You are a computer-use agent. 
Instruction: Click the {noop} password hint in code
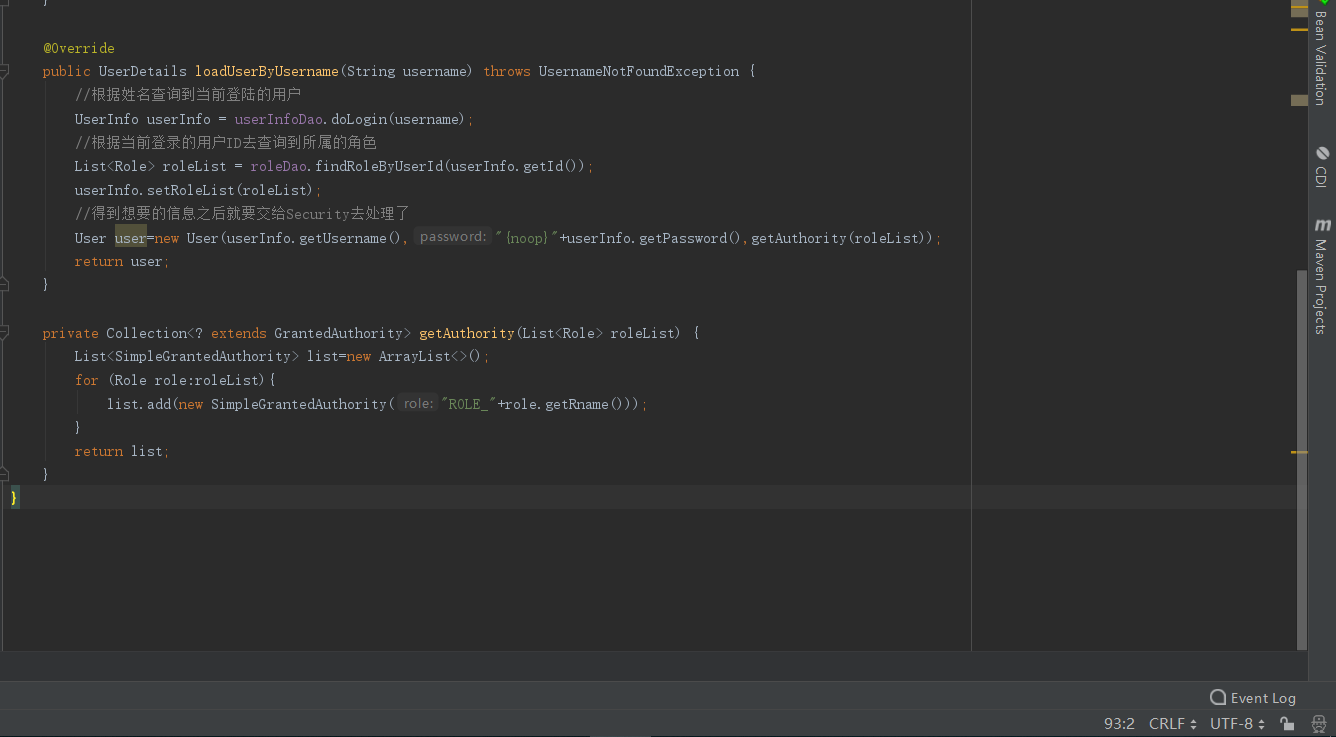[x=527, y=238]
